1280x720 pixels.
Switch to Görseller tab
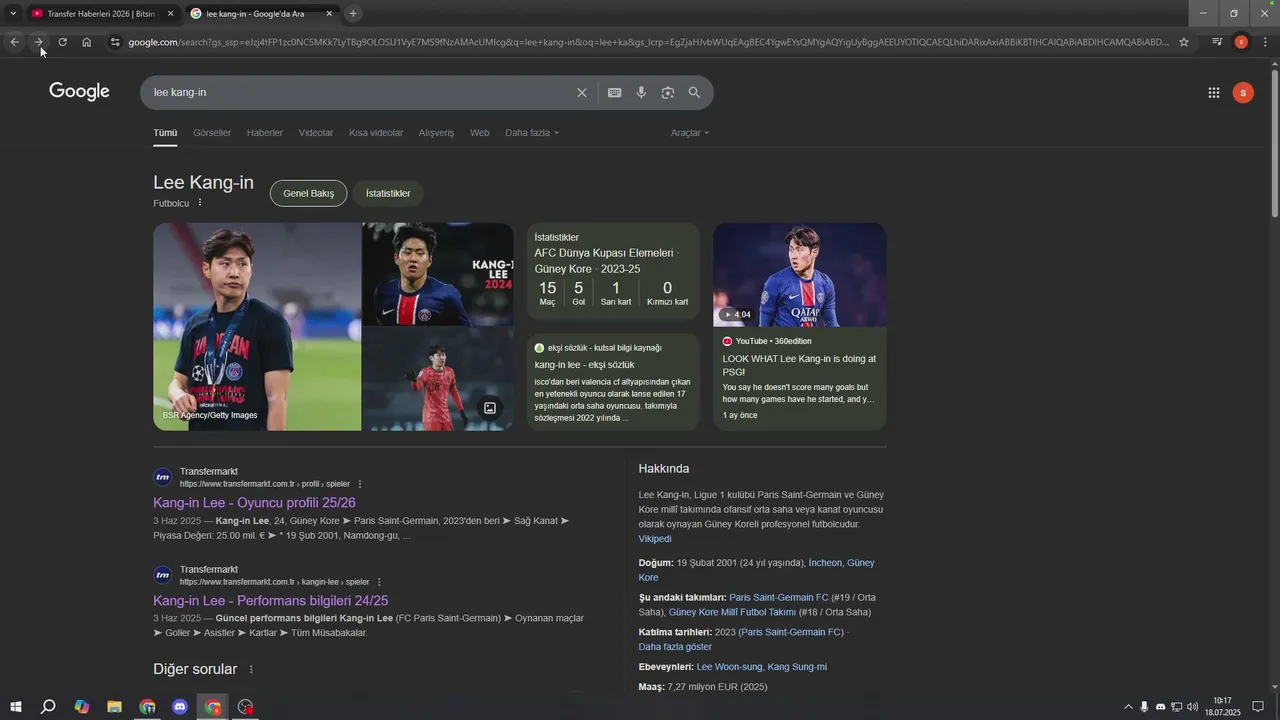212,132
